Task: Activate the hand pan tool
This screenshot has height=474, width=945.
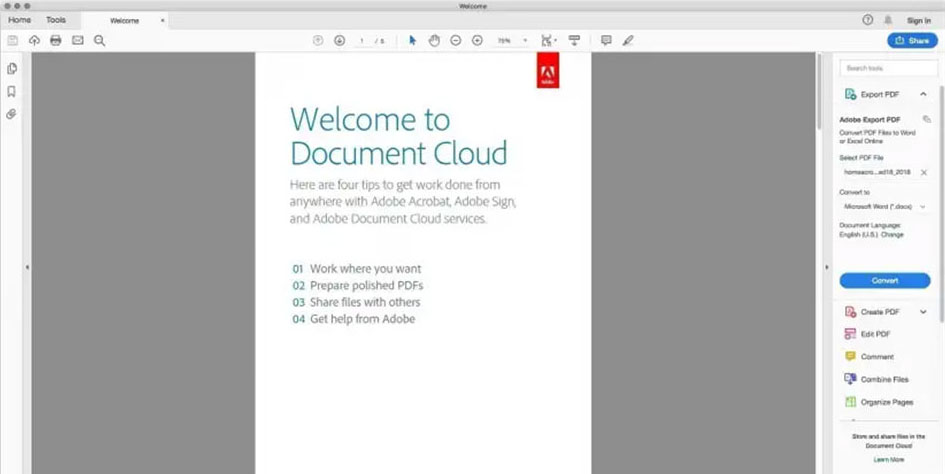Action: pos(434,40)
